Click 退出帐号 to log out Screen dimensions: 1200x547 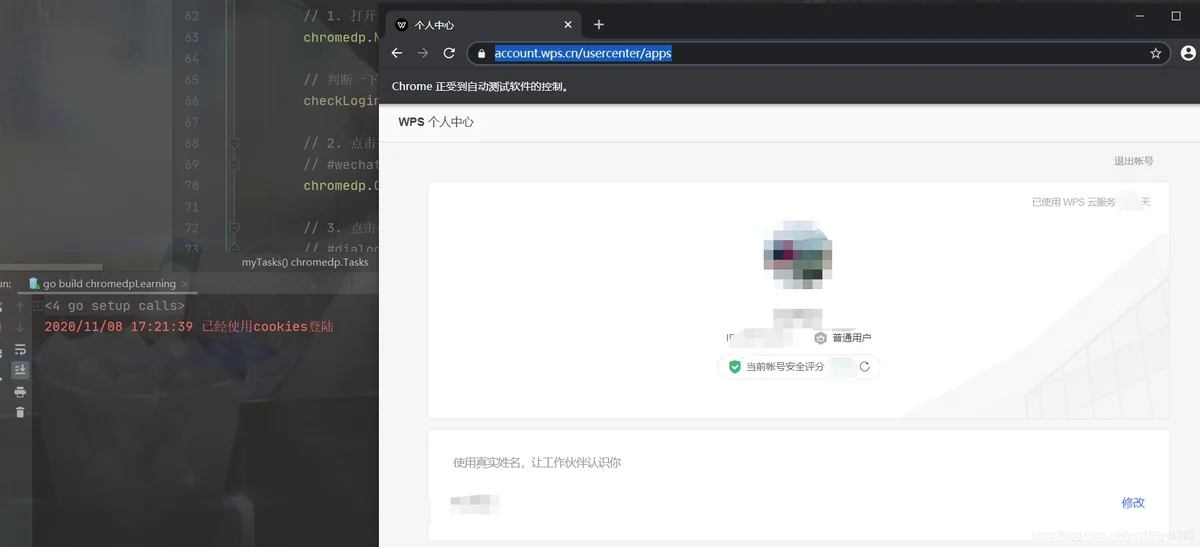(x=1134, y=161)
